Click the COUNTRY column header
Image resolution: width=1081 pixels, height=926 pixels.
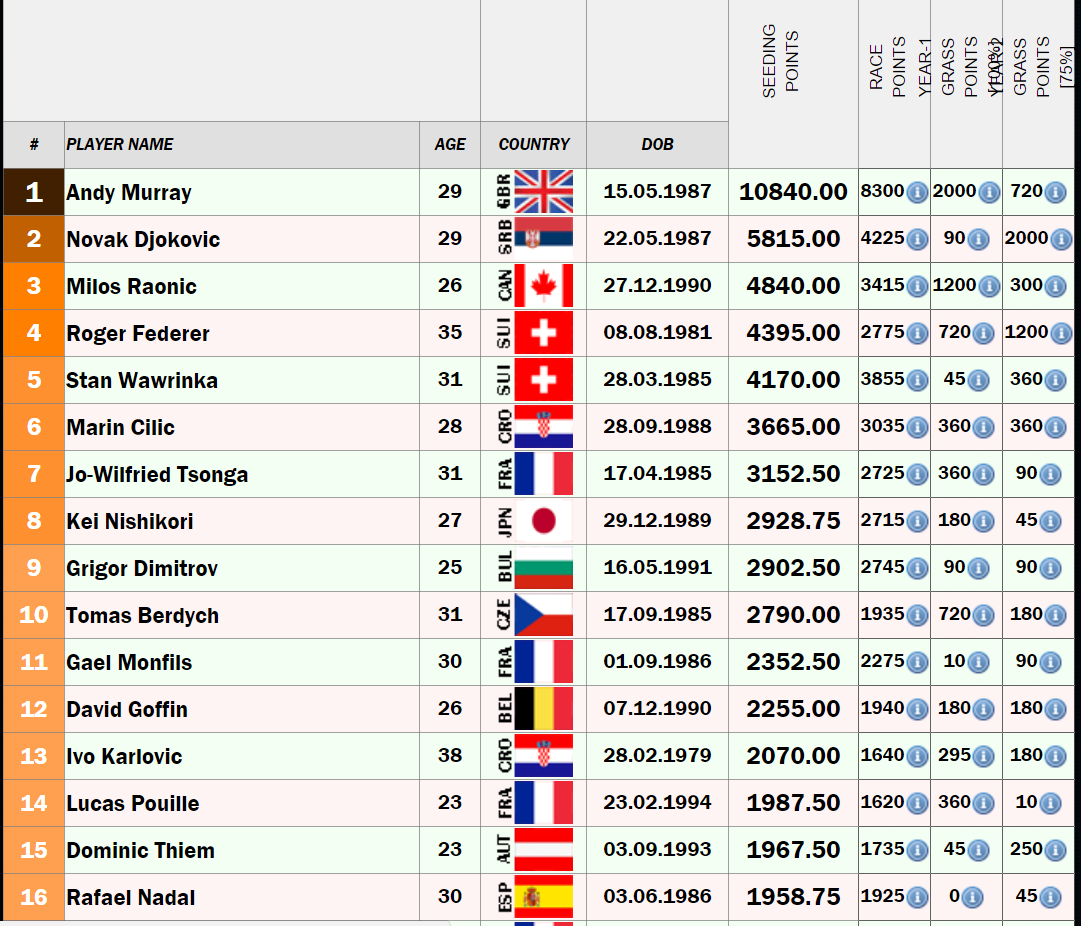[534, 144]
